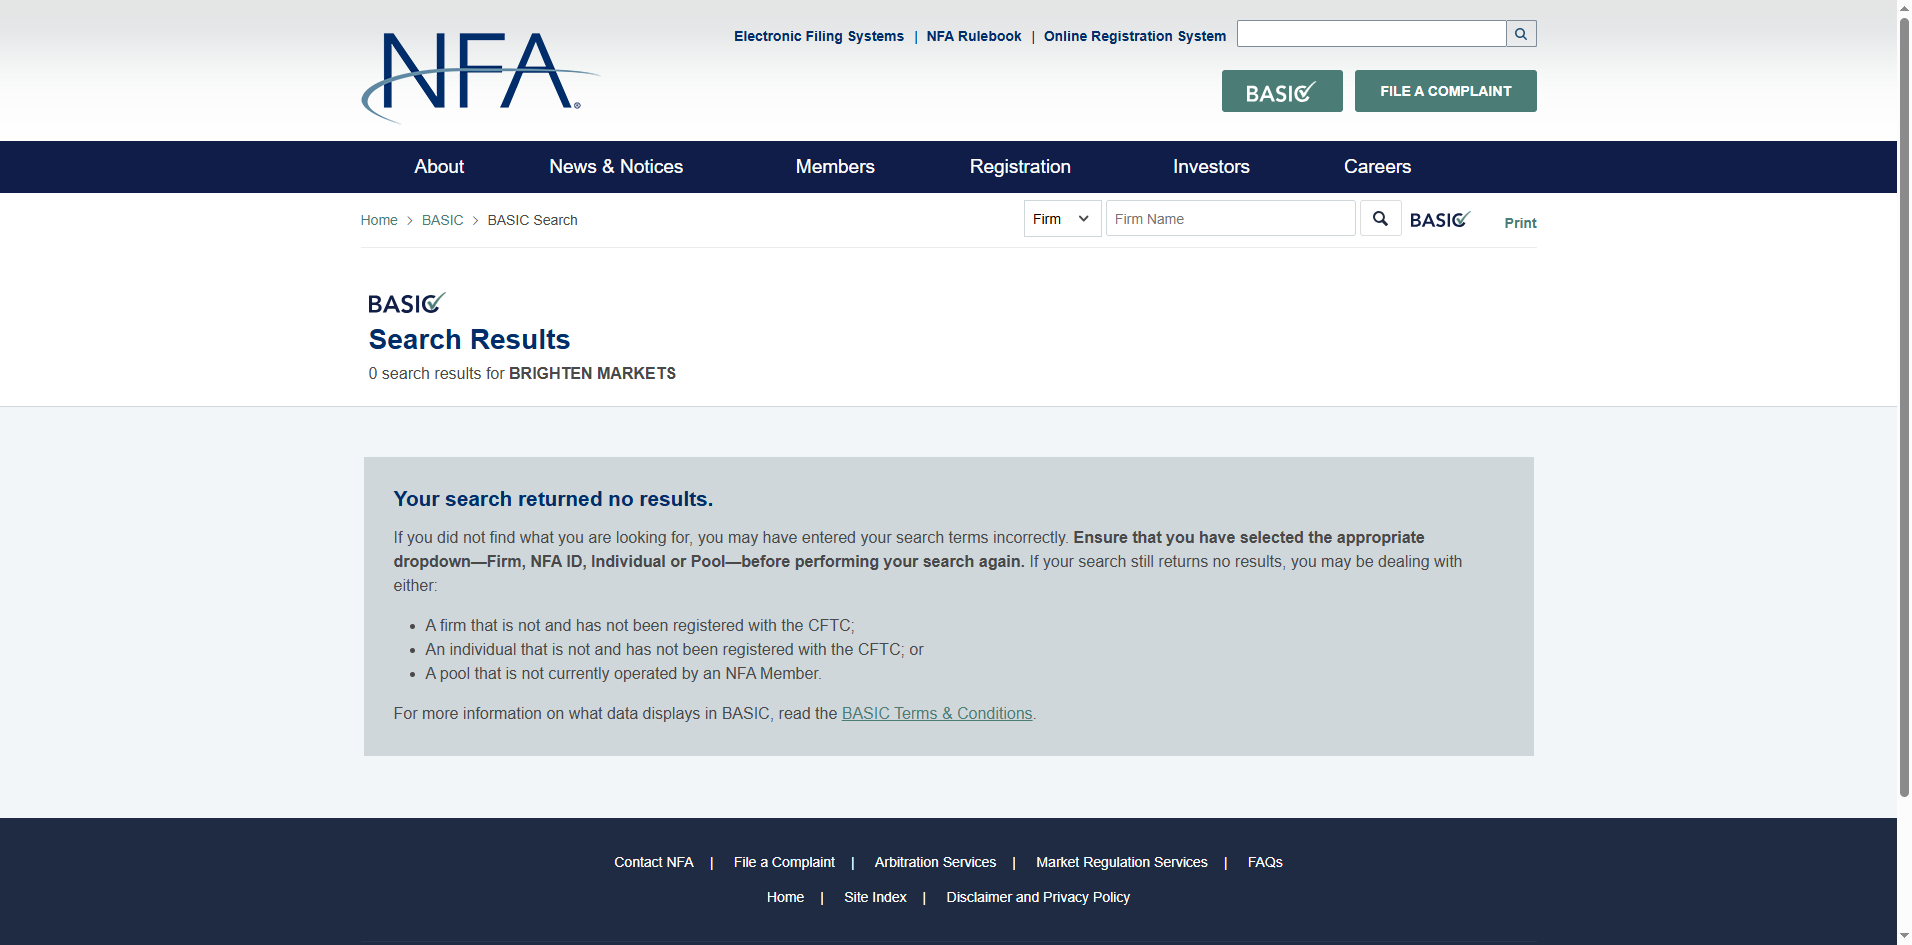Click the top site search magnifier icon
Screen dimensions: 1912x945
1521,34
